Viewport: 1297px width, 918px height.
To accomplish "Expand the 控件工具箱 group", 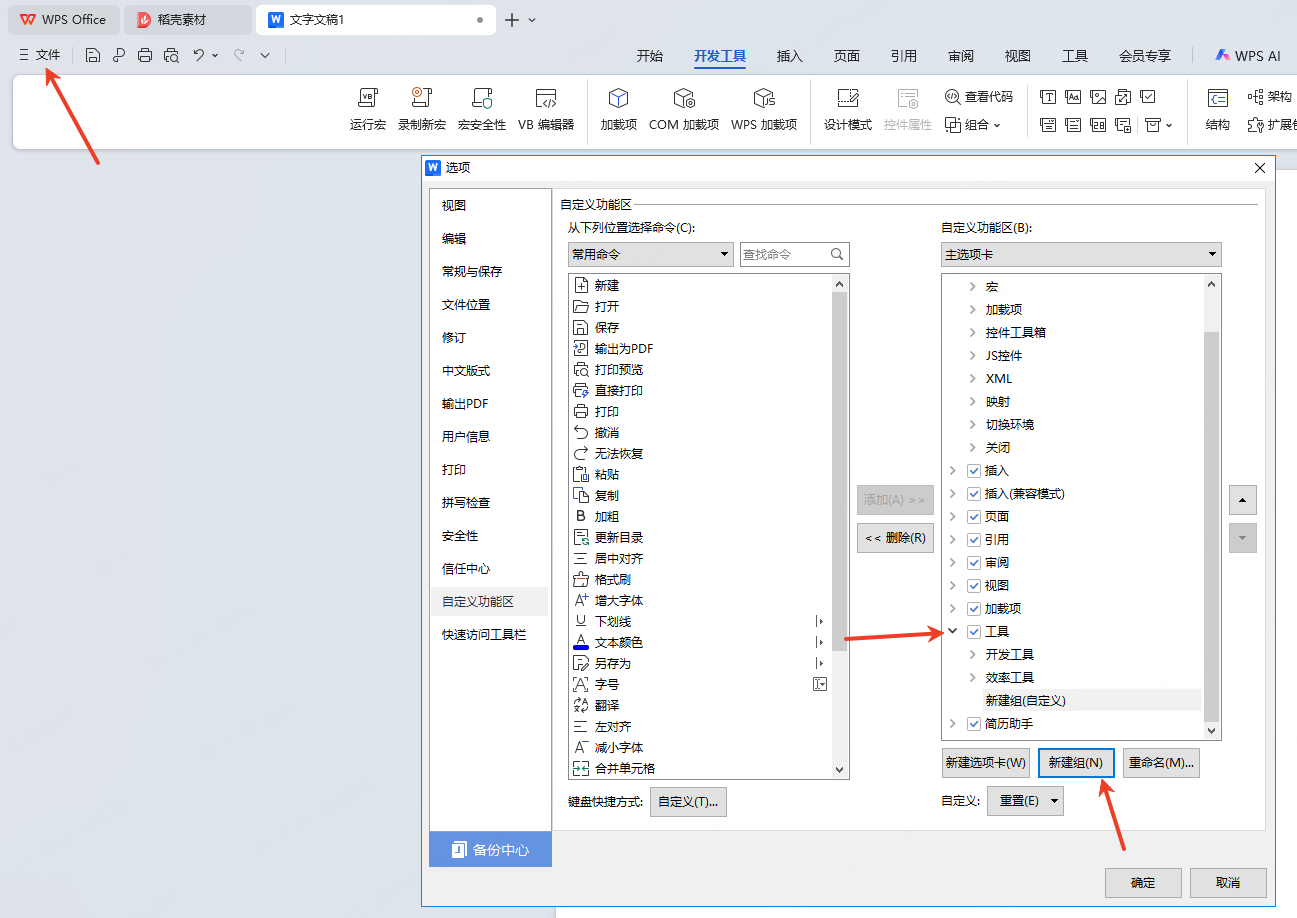I will (x=973, y=333).
